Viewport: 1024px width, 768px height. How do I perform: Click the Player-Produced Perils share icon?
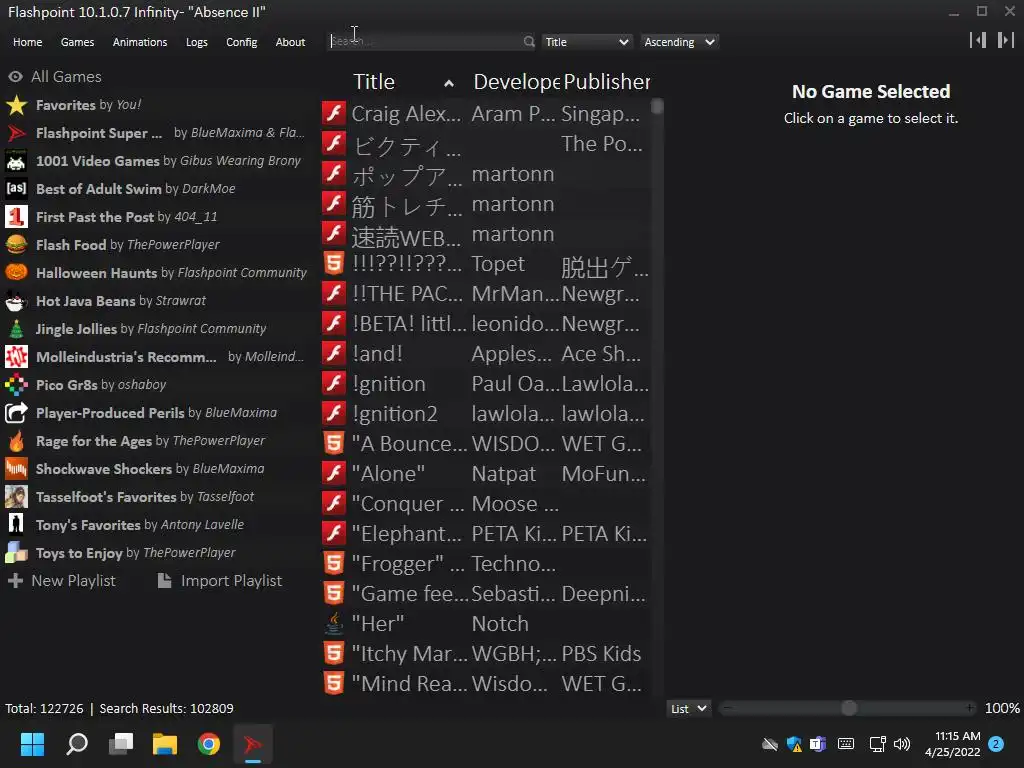pyautogui.click(x=16, y=413)
